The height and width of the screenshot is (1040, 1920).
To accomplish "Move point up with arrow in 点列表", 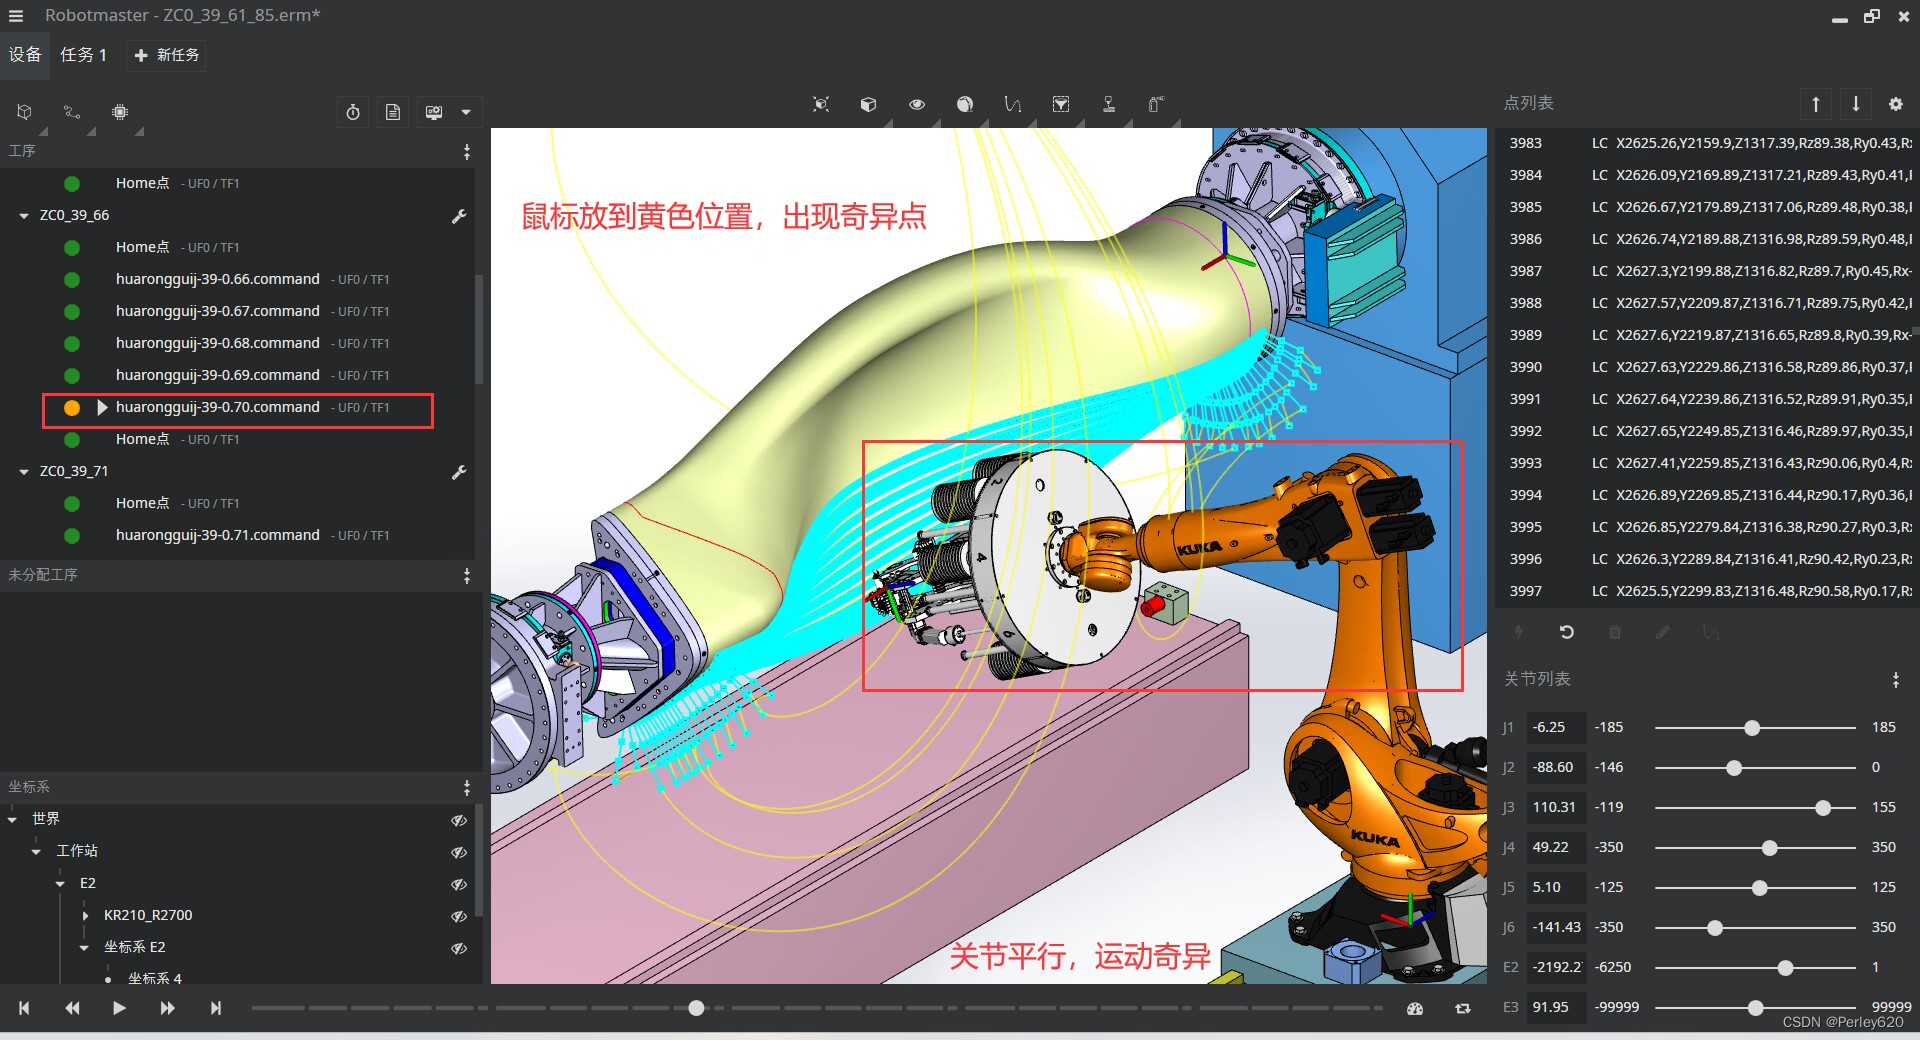I will click(x=1816, y=104).
